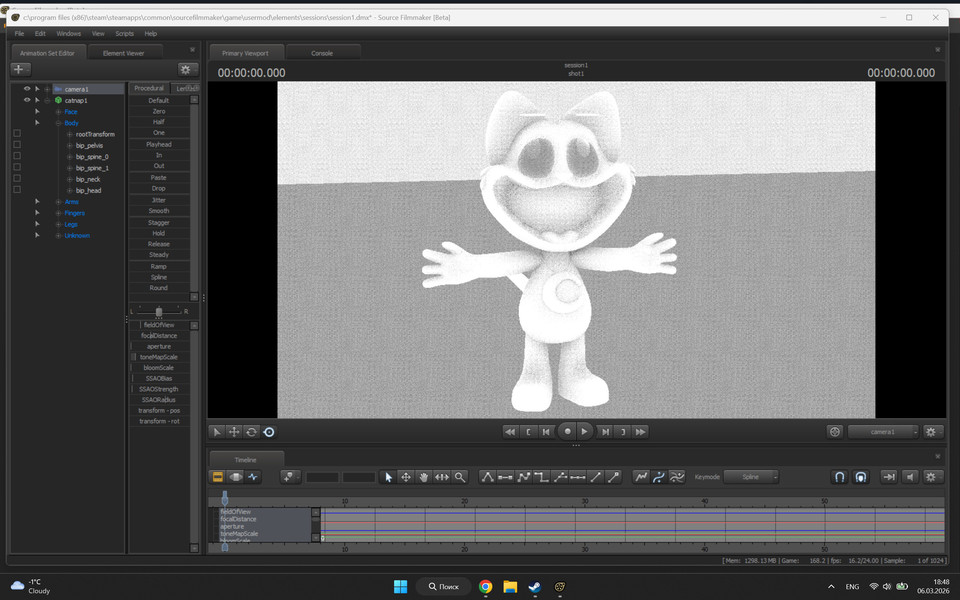
Task: Click the add animation set plus button
Action: [x=19, y=69]
